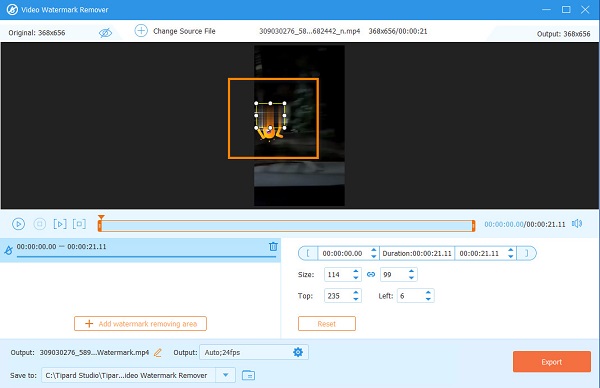Toggle the aspect ratio link icon
Viewport: 600px width, 388px height.
(x=371, y=274)
